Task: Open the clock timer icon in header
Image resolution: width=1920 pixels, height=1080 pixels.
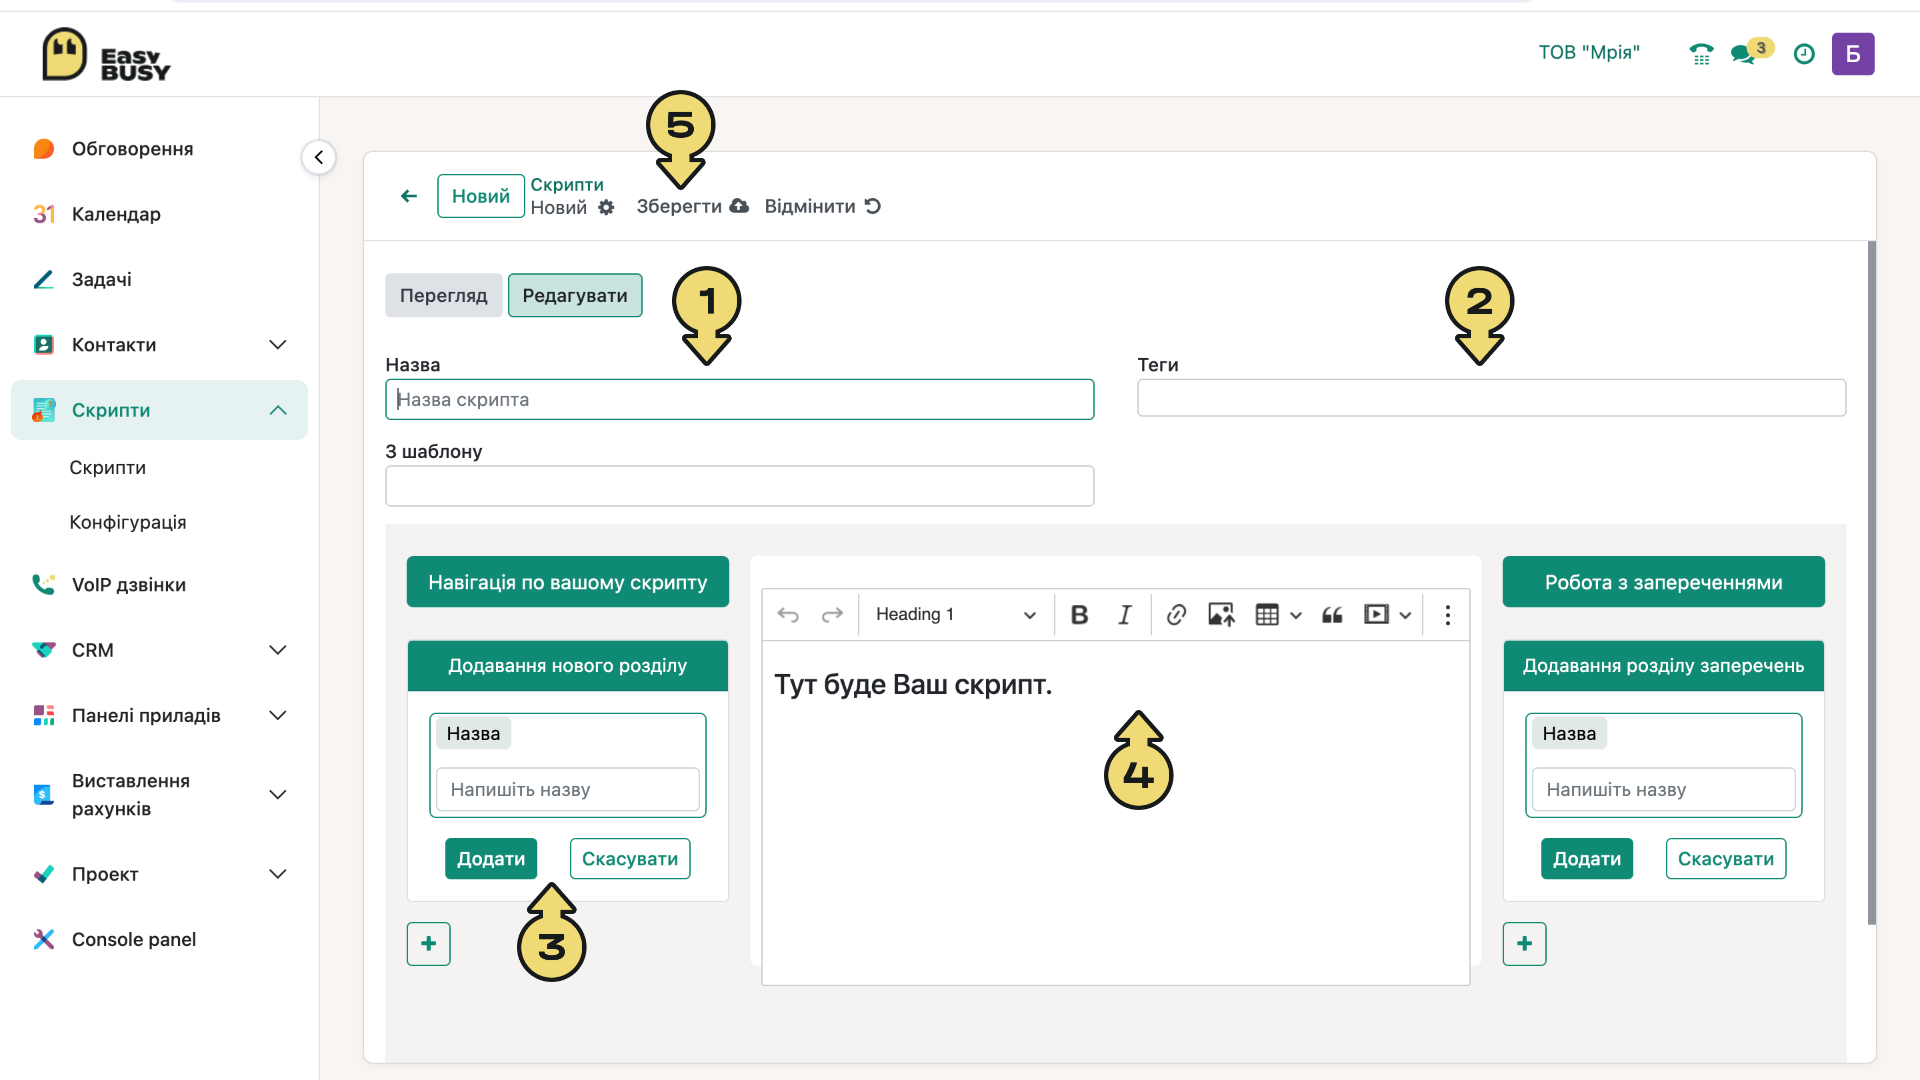Action: 1804,54
